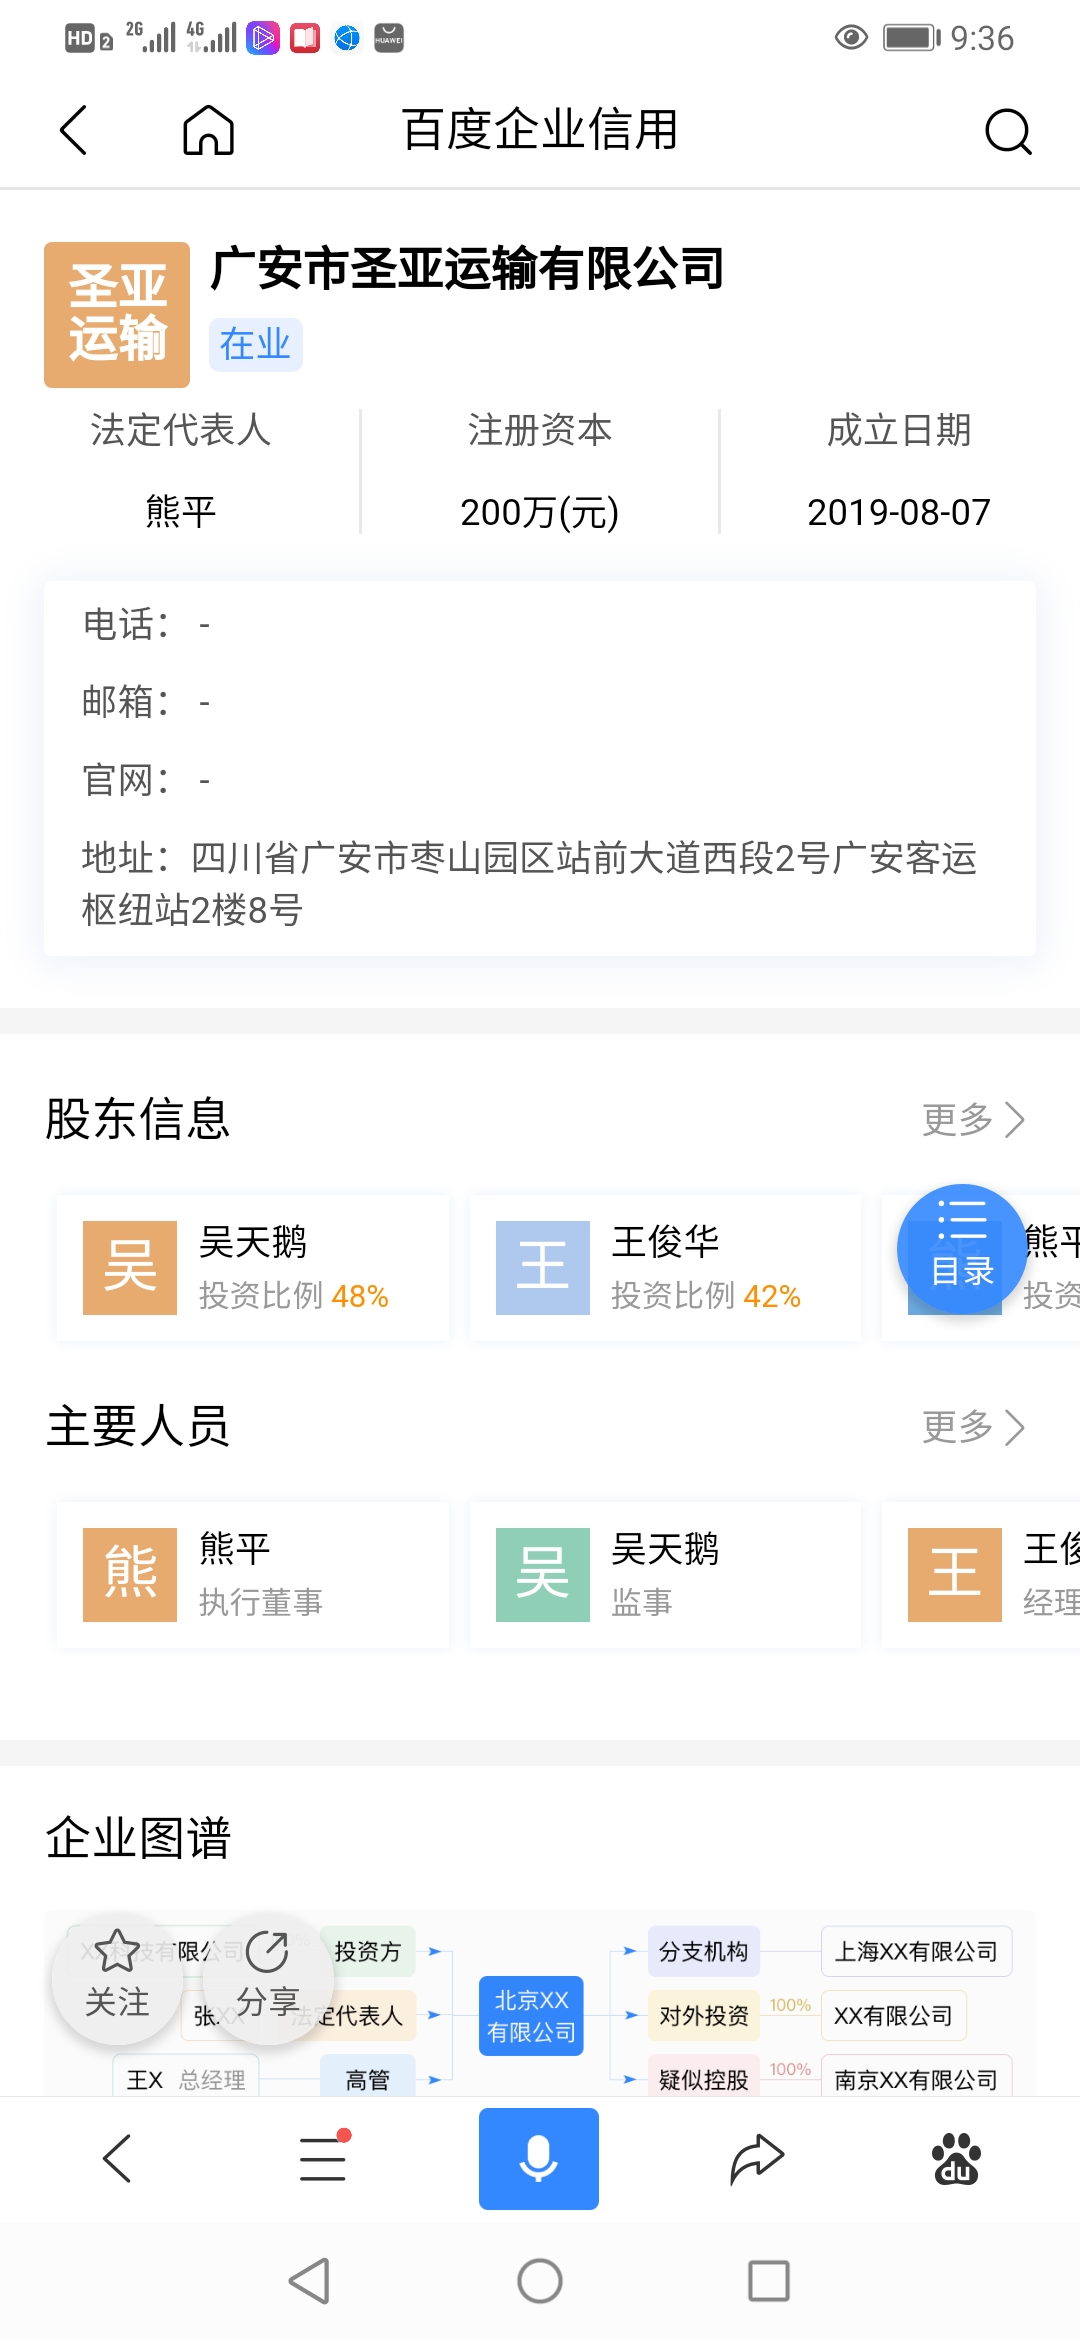
Task: Expand 主要人员 with 更多 arrow
Action: (973, 1427)
